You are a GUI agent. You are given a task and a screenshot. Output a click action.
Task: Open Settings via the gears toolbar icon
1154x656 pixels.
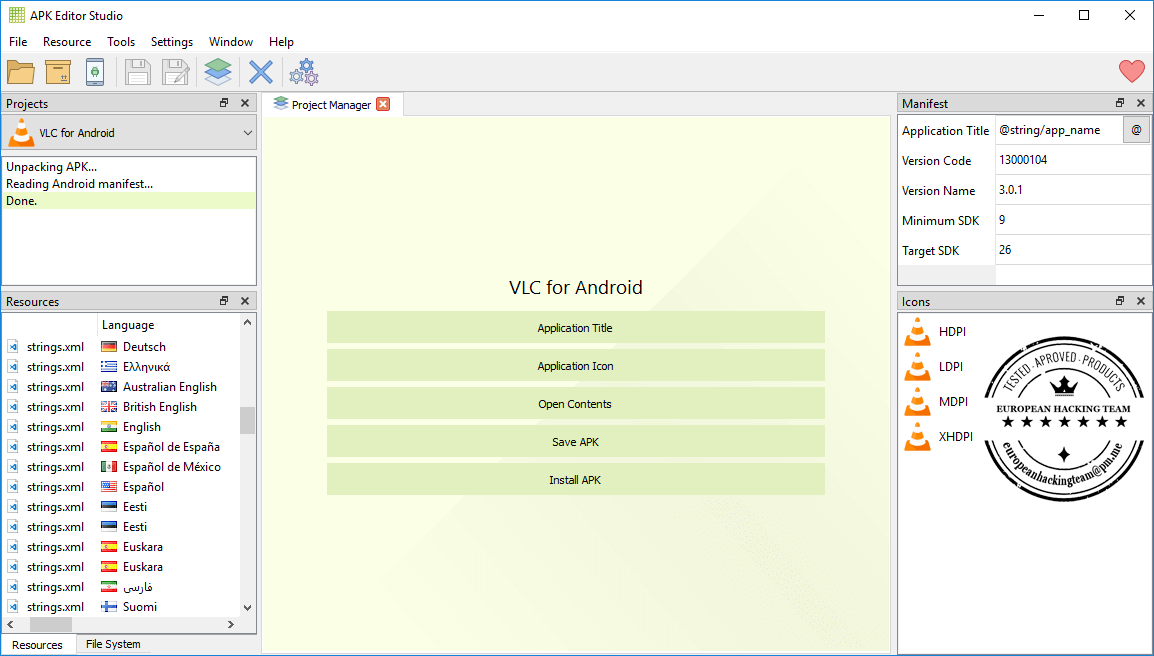point(303,71)
